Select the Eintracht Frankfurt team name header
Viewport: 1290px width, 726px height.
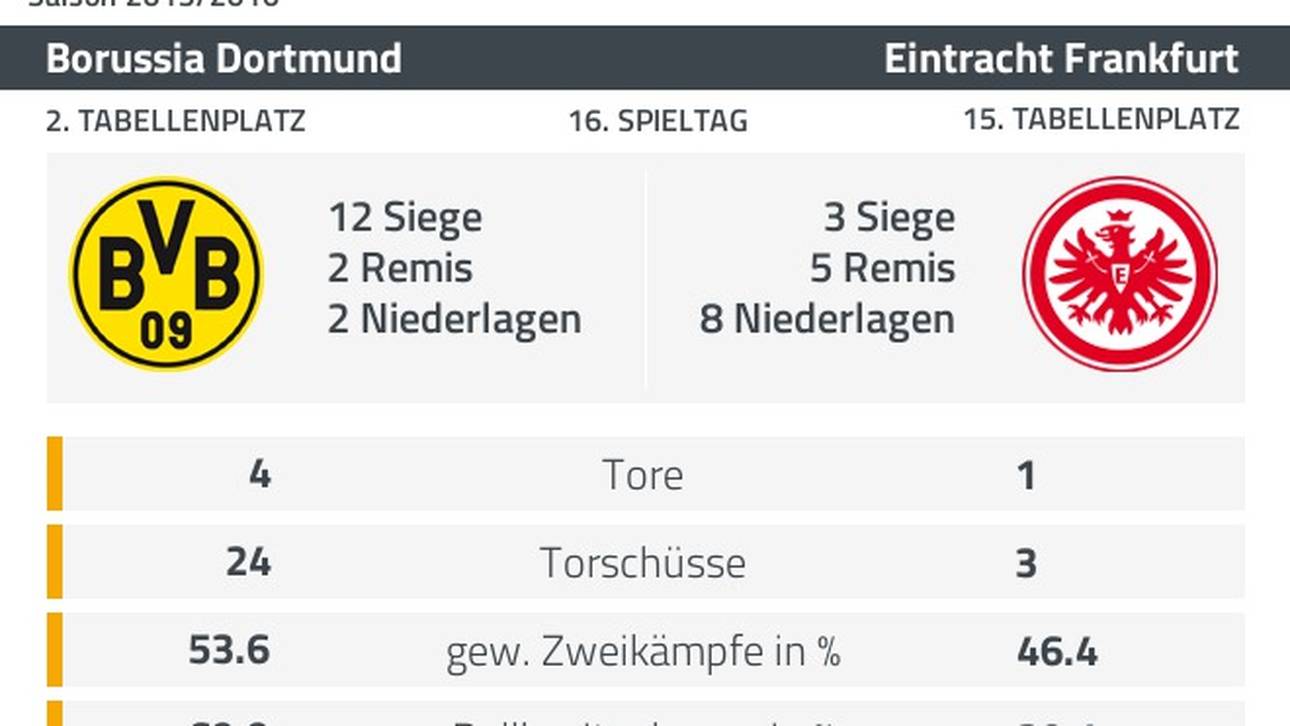(1062, 58)
